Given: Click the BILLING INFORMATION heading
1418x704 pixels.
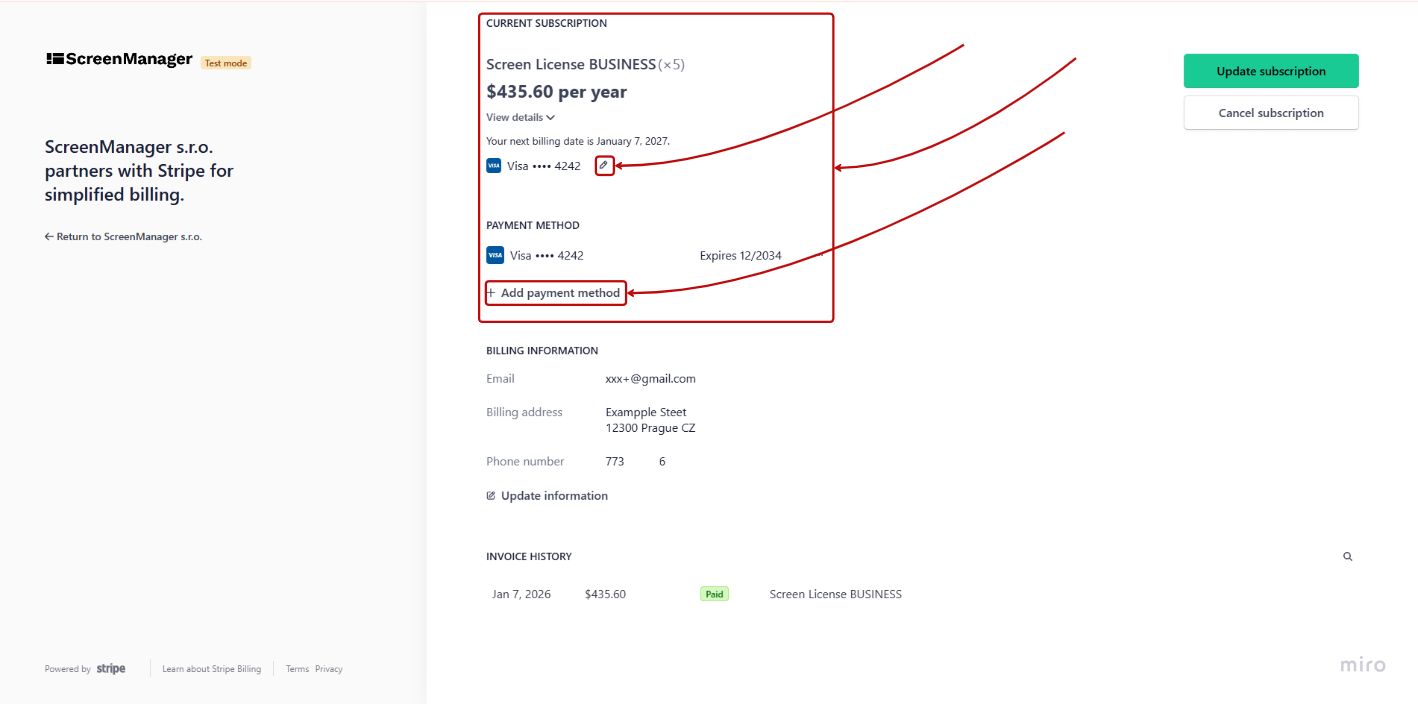Looking at the screenshot, I should (x=542, y=351).
